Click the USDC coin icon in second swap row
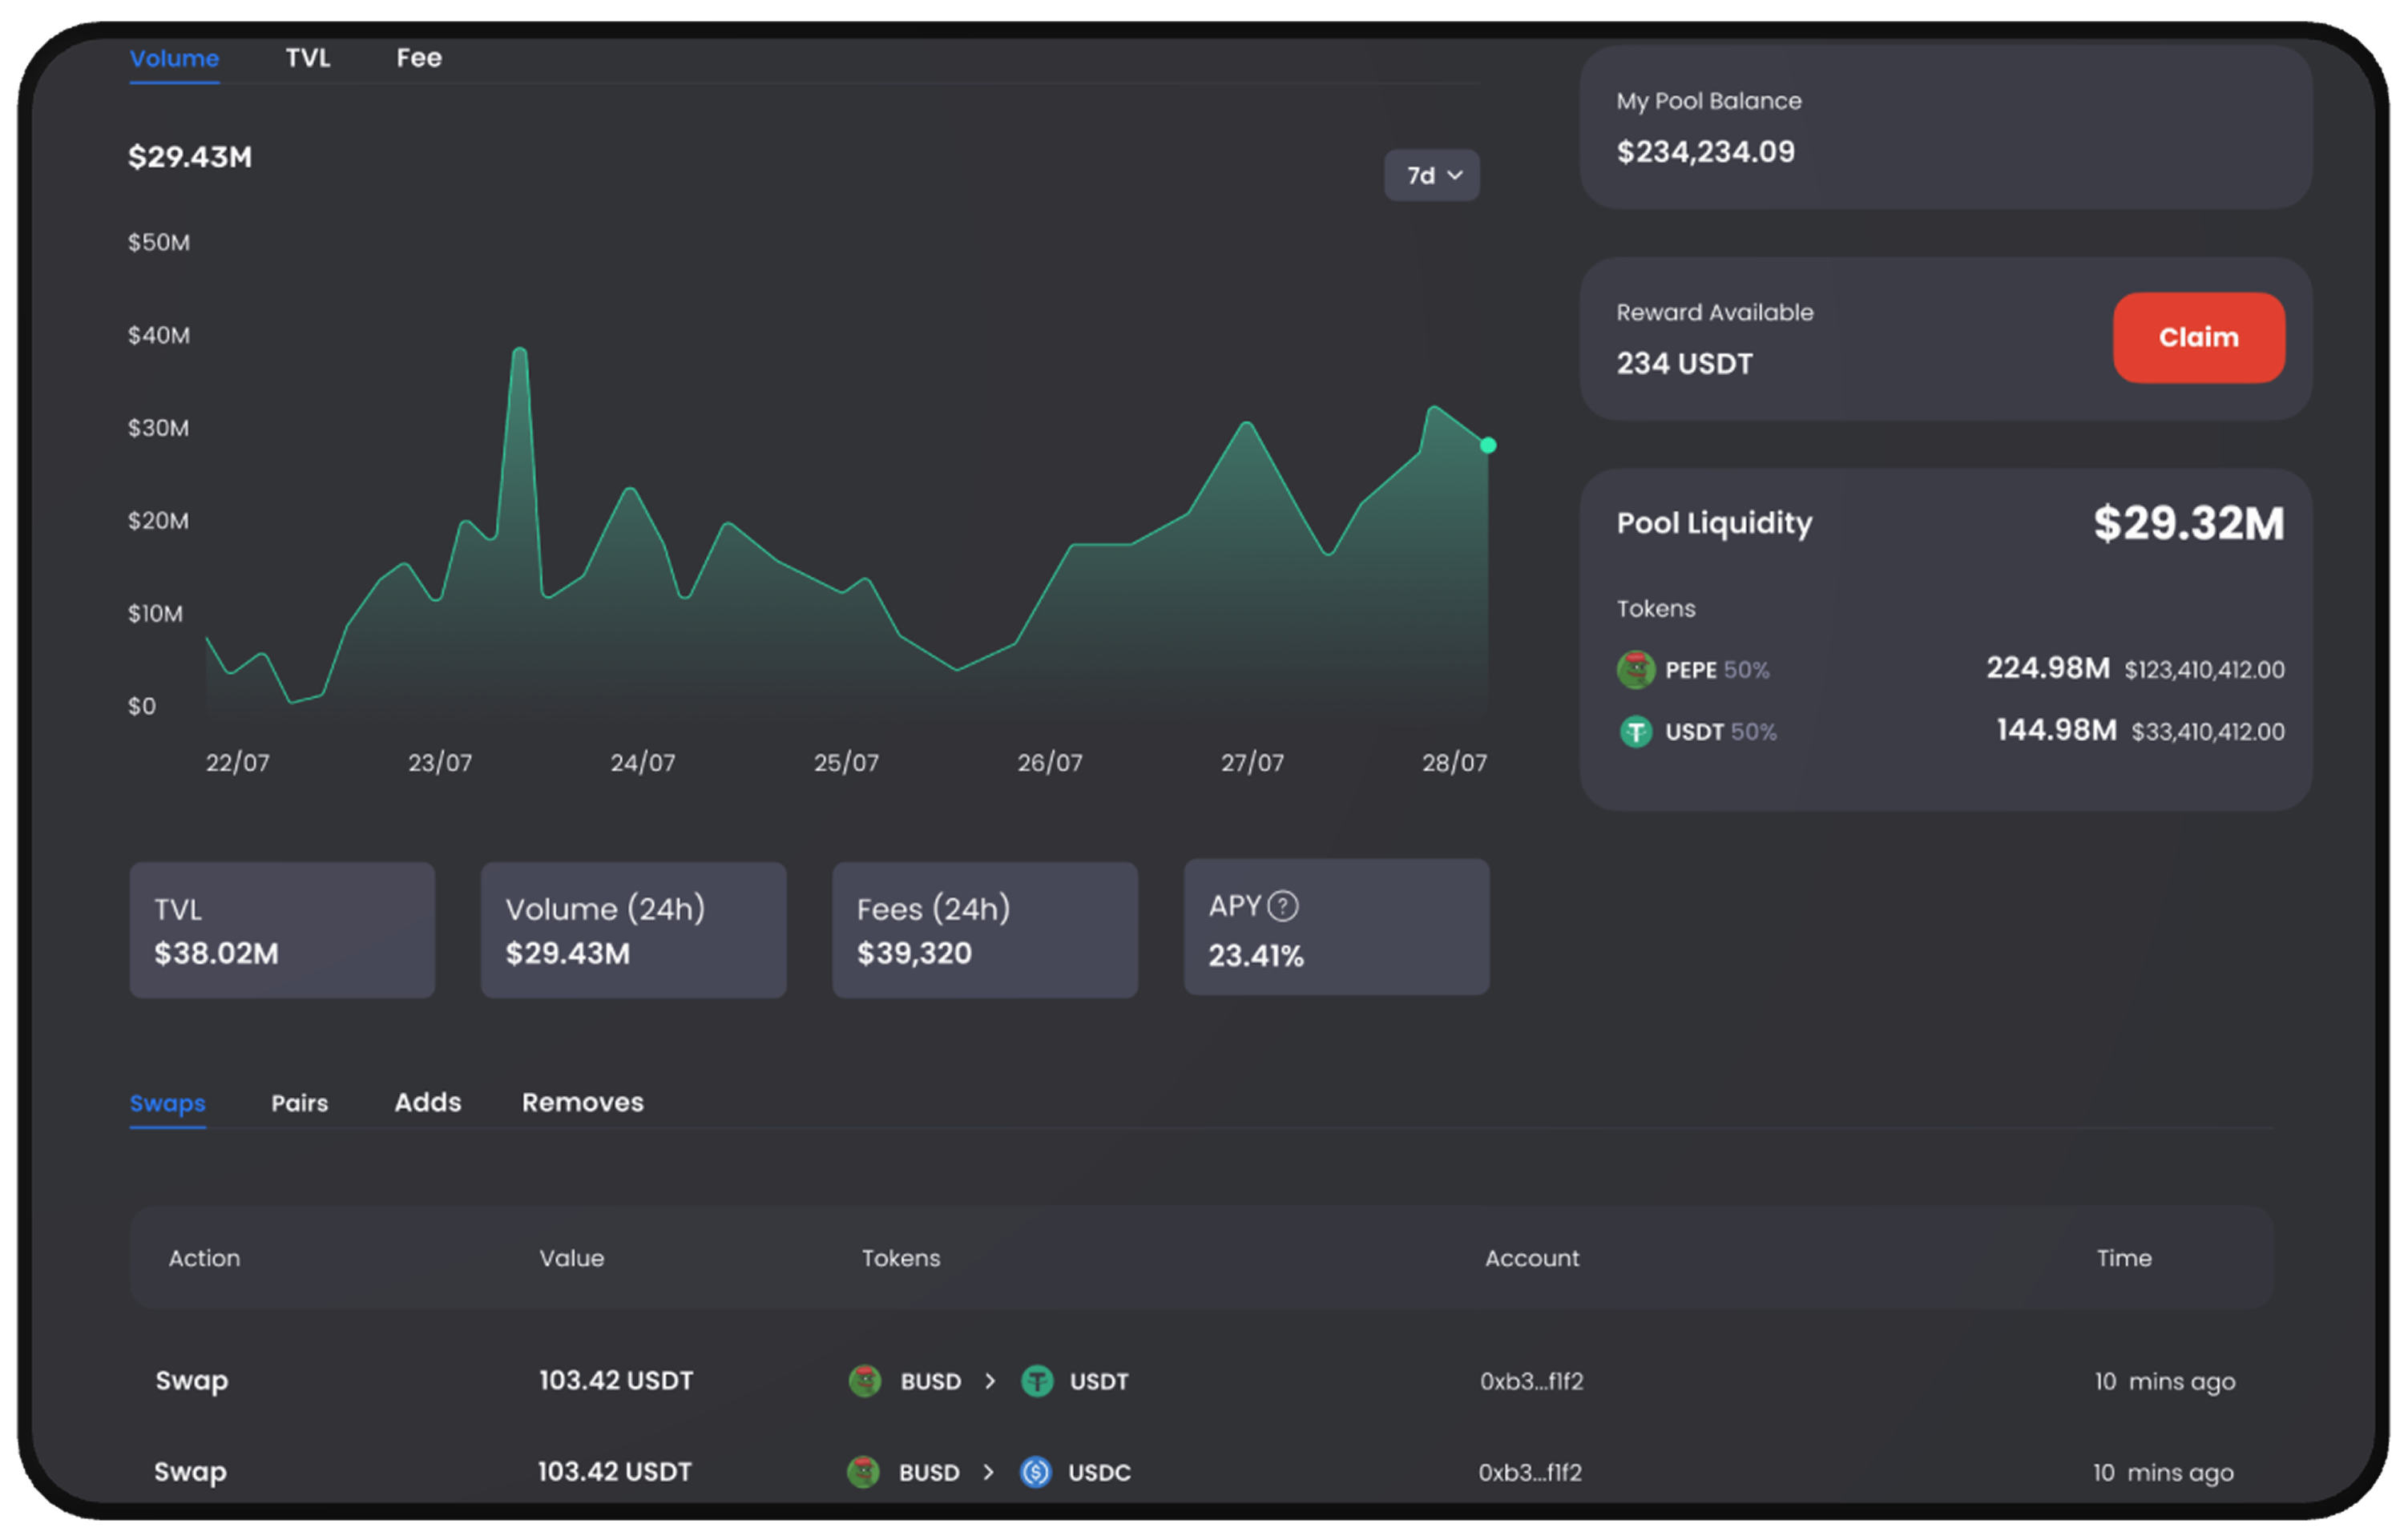 pyautogui.click(x=1037, y=1472)
